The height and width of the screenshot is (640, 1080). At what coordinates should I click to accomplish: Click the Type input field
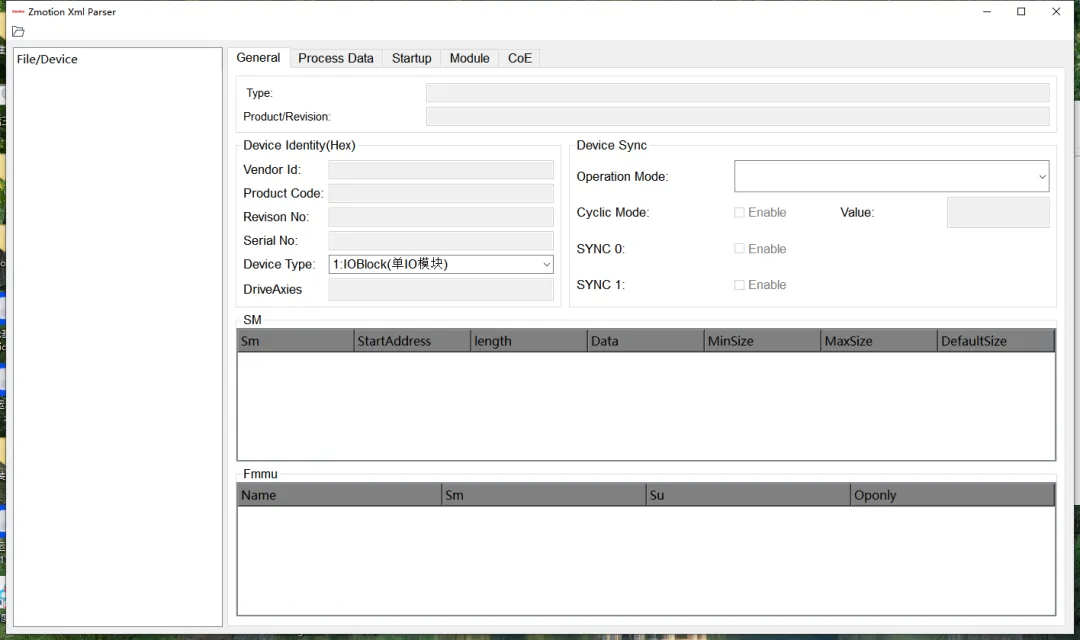[738, 93]
